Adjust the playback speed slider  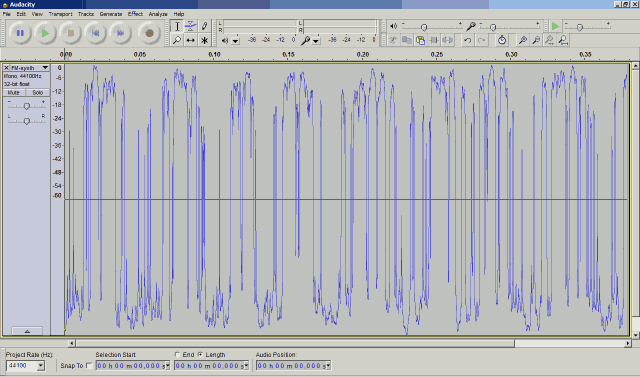(580, 27)
